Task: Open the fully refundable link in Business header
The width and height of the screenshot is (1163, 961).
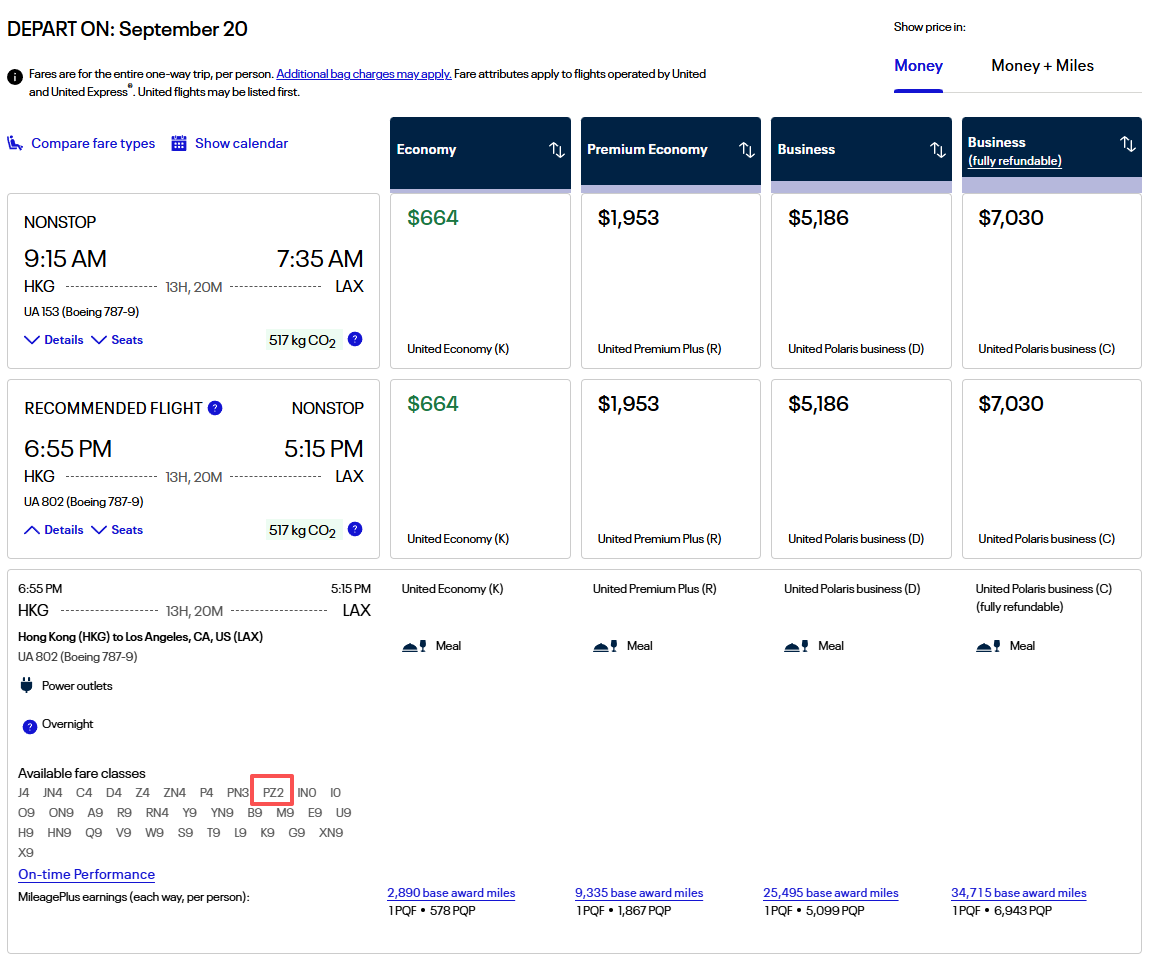Action: (1015, 161)
